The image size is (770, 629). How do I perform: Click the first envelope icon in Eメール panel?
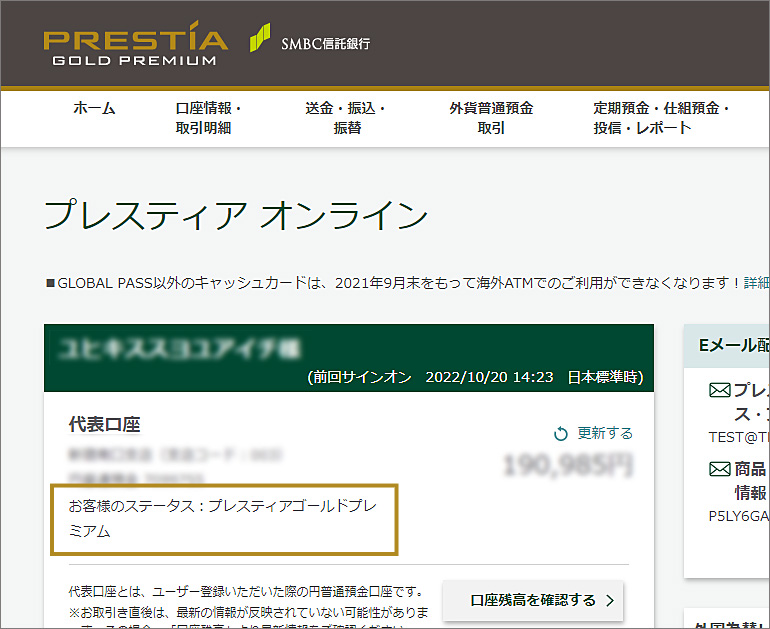click(x=719, y=390)
